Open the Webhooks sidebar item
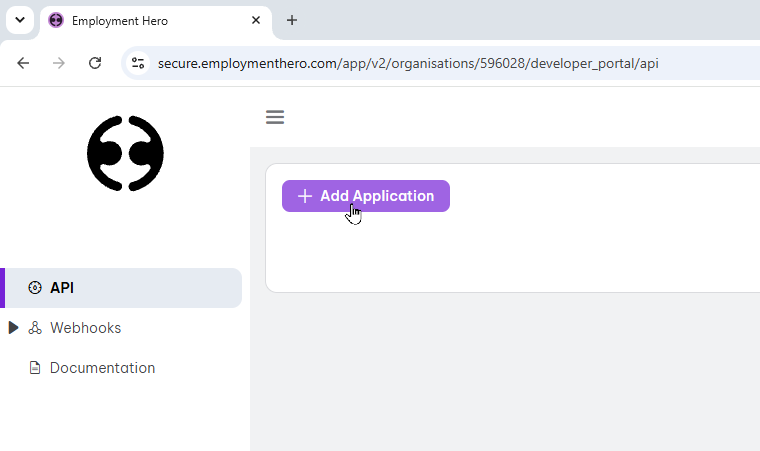760x451 pixels. 85,328
